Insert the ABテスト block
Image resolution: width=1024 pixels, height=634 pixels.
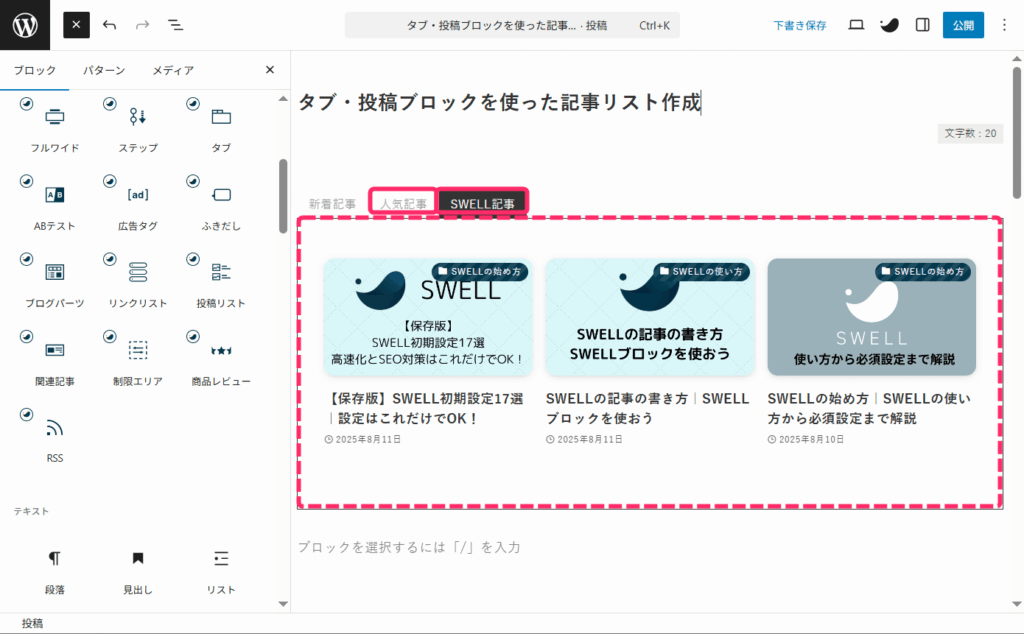[55, 205]
